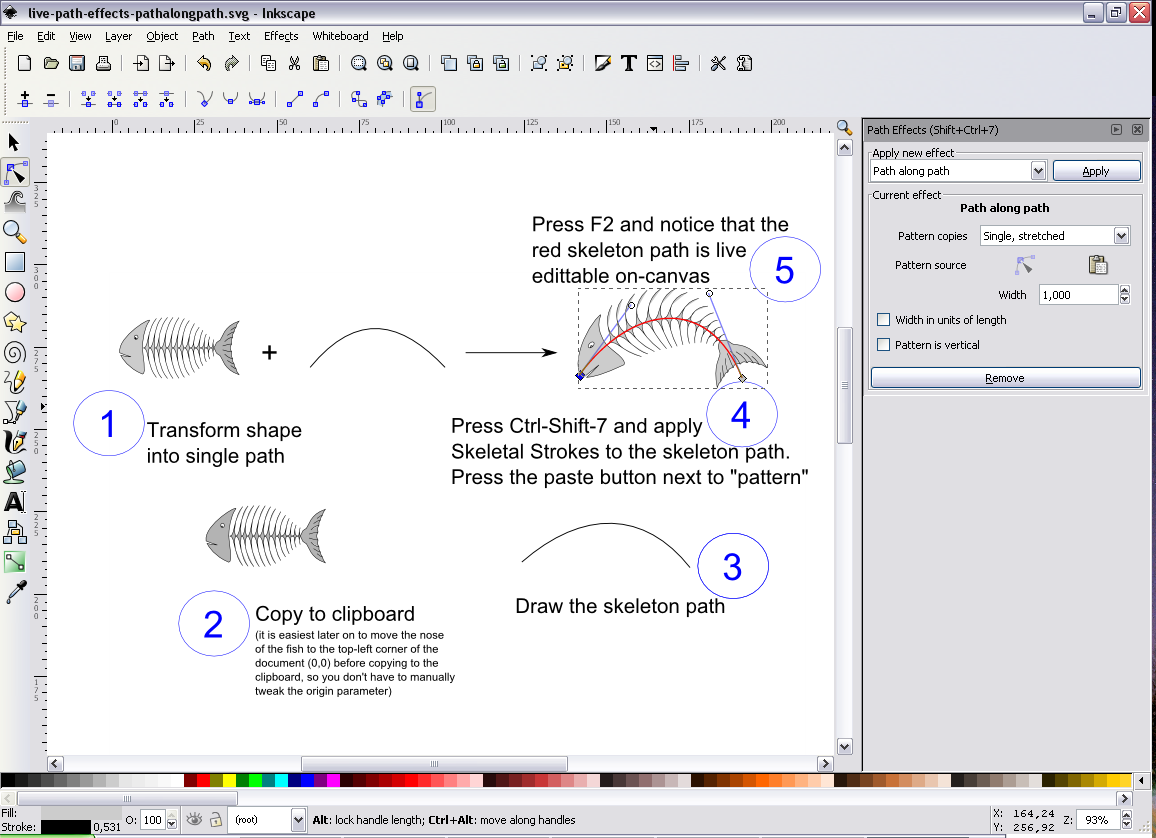Viewport: 1156px width, 838px height.
Task: Paste pattern source clipboard icon in panel
Action: pos(1098,265)
